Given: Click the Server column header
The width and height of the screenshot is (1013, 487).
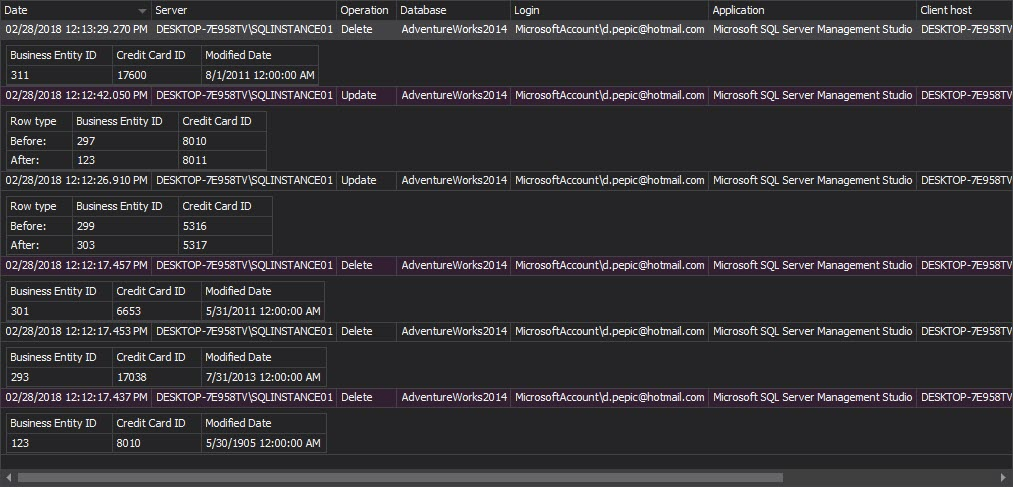Looking at the screenshot, I should point(244,10).
